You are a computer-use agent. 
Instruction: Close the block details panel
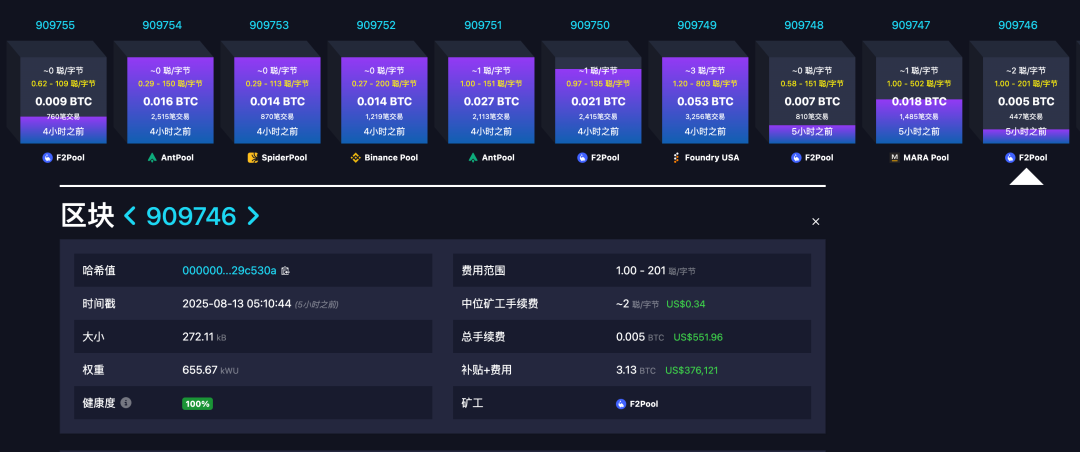[816, 222]
